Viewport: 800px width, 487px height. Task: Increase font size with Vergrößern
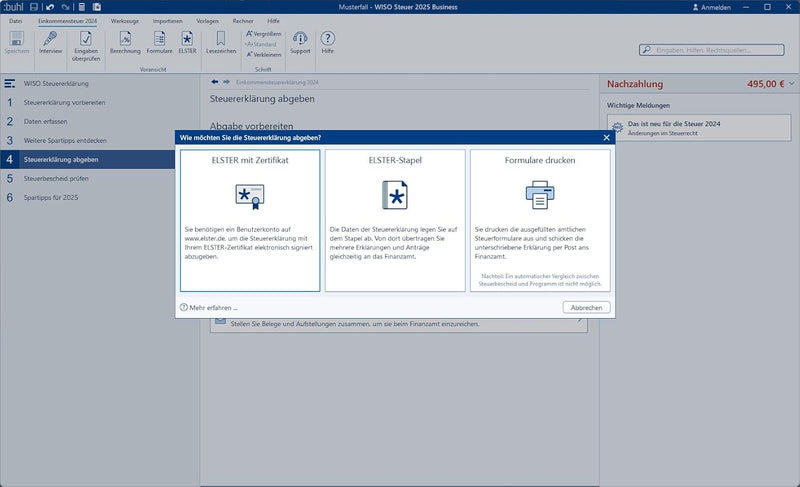[x=263, y=34]
